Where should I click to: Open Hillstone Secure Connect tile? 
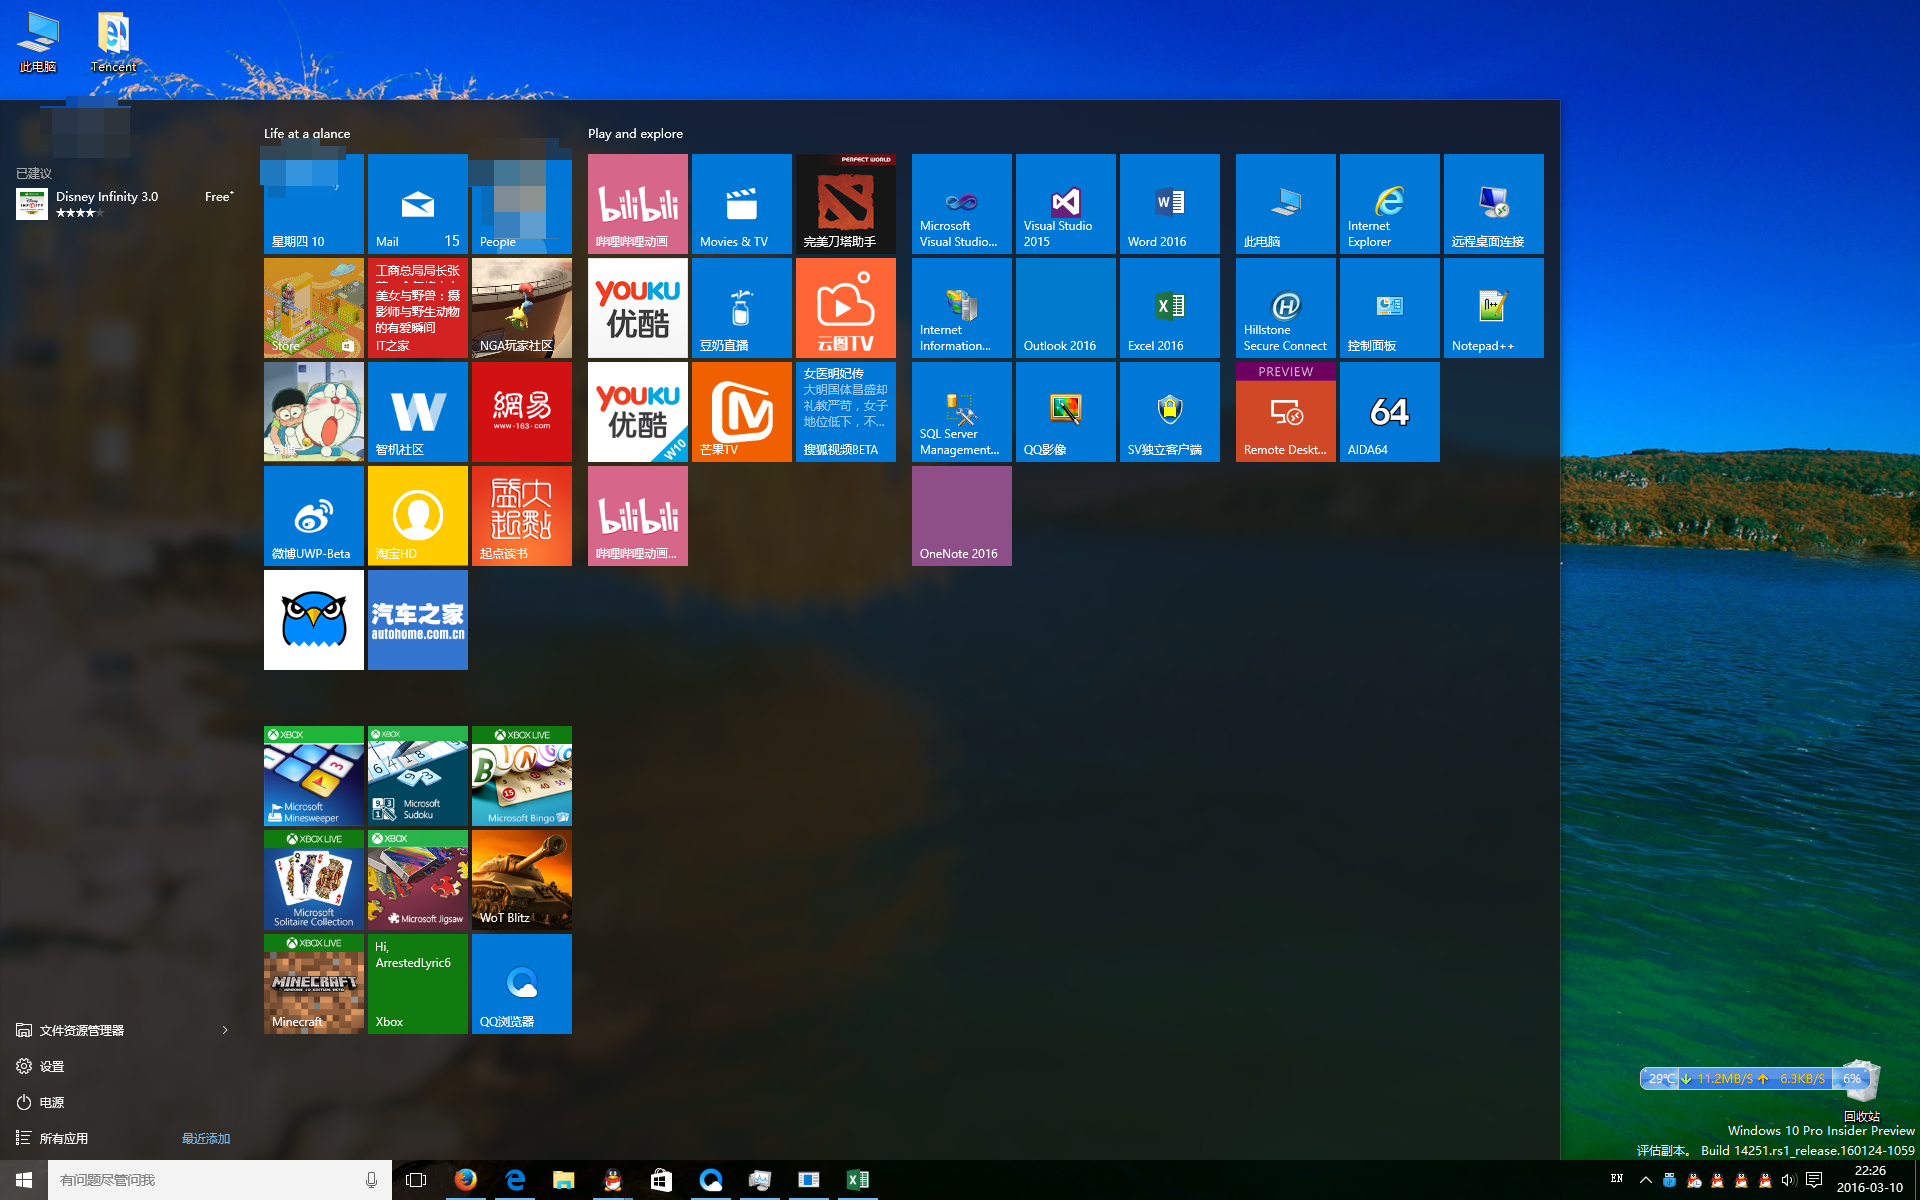point(1286,308)
